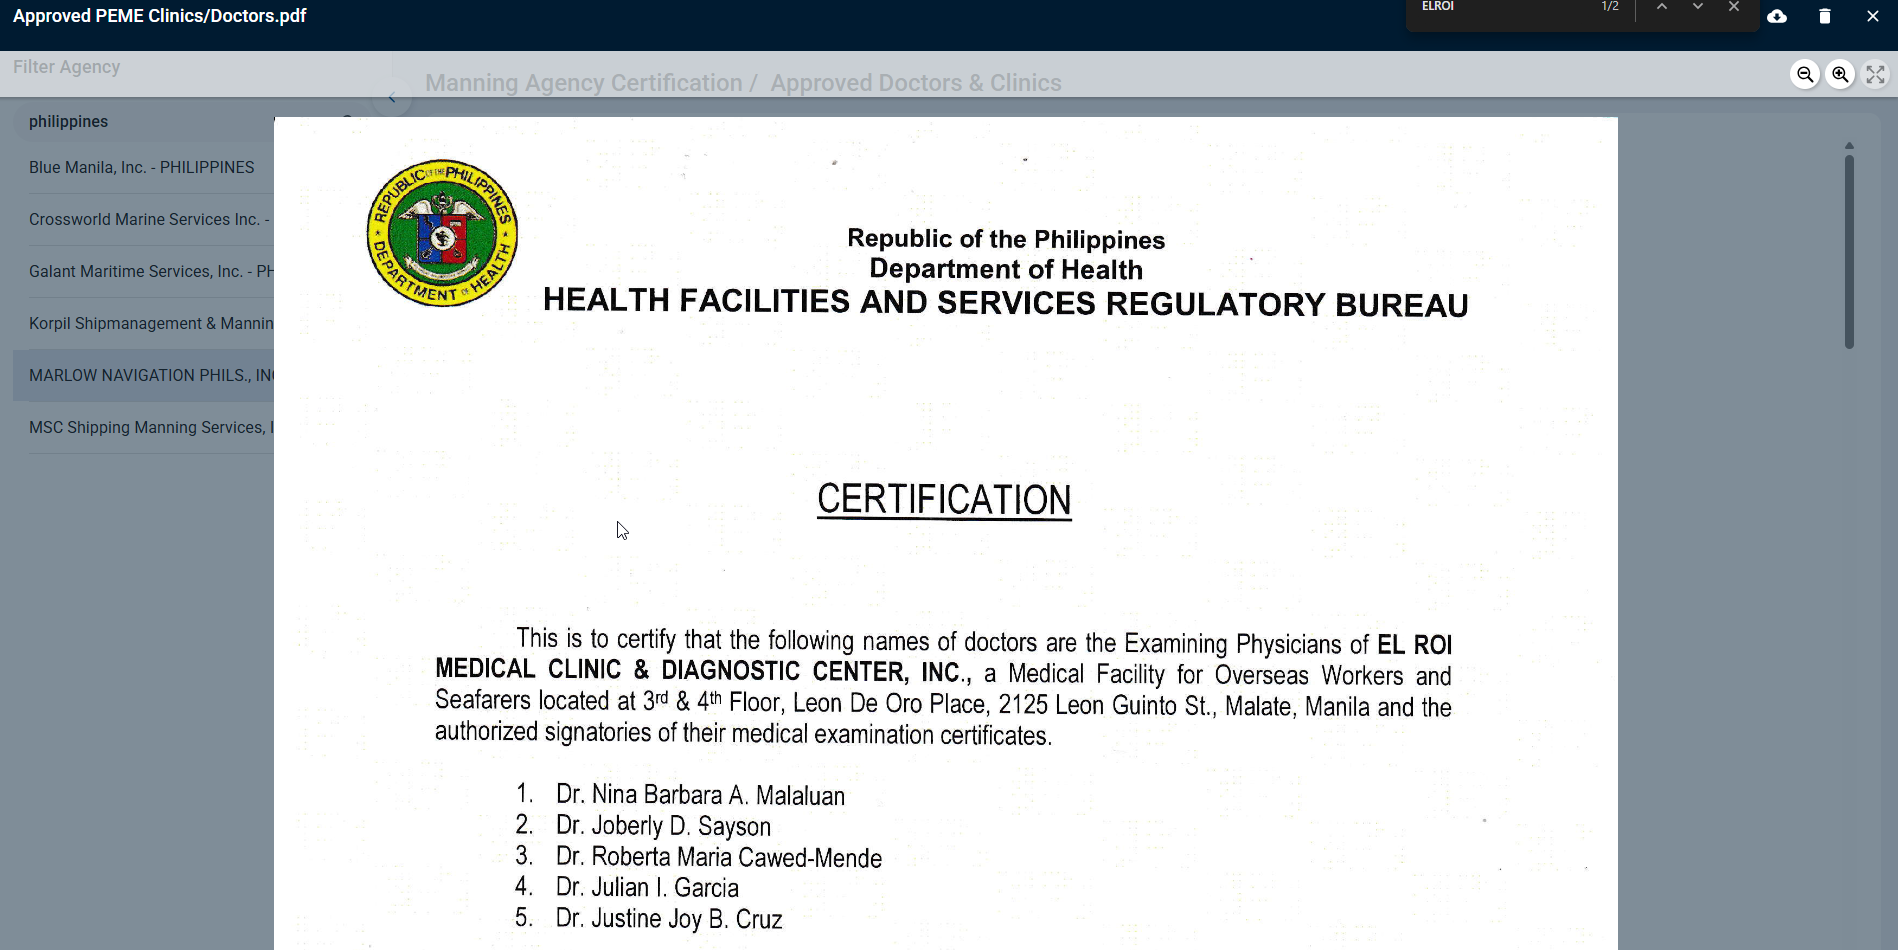Image resolution: width=1898 pixels, height=950 pixels.
Task: Click Dr. Roberta Maria Cawed-Mende name
Action: pyautogui.click(x=719, y=857)
